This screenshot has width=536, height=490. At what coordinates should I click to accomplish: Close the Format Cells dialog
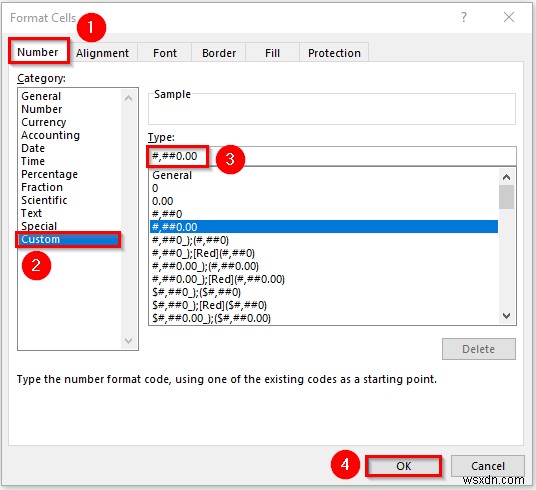509,17
